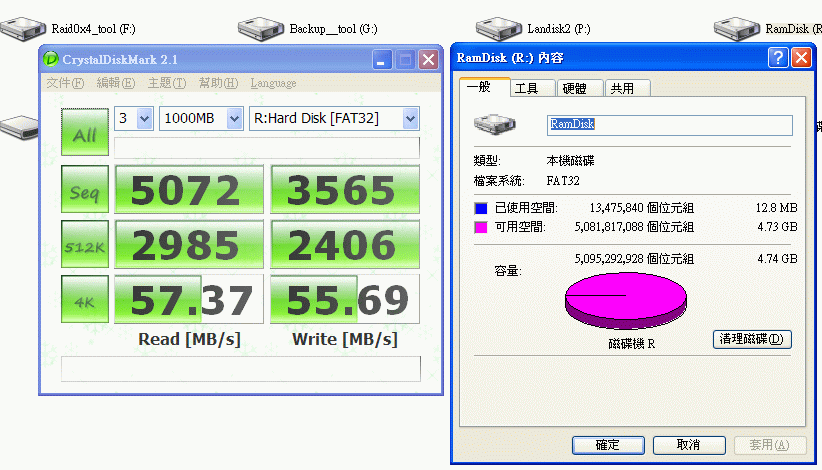Viewport: 822px width, 470px height.
Task: Click the Write [MB/s] column label
Action: (x=345, y=339)
